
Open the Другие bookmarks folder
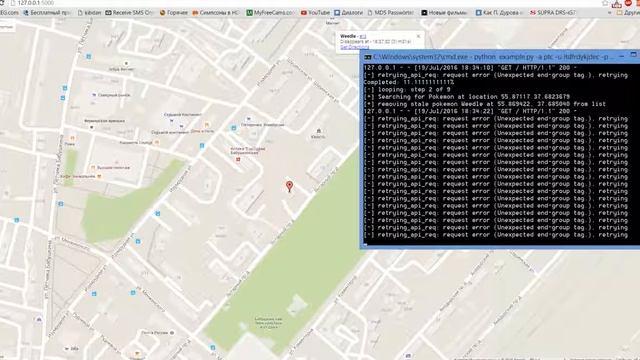(628, 13)
